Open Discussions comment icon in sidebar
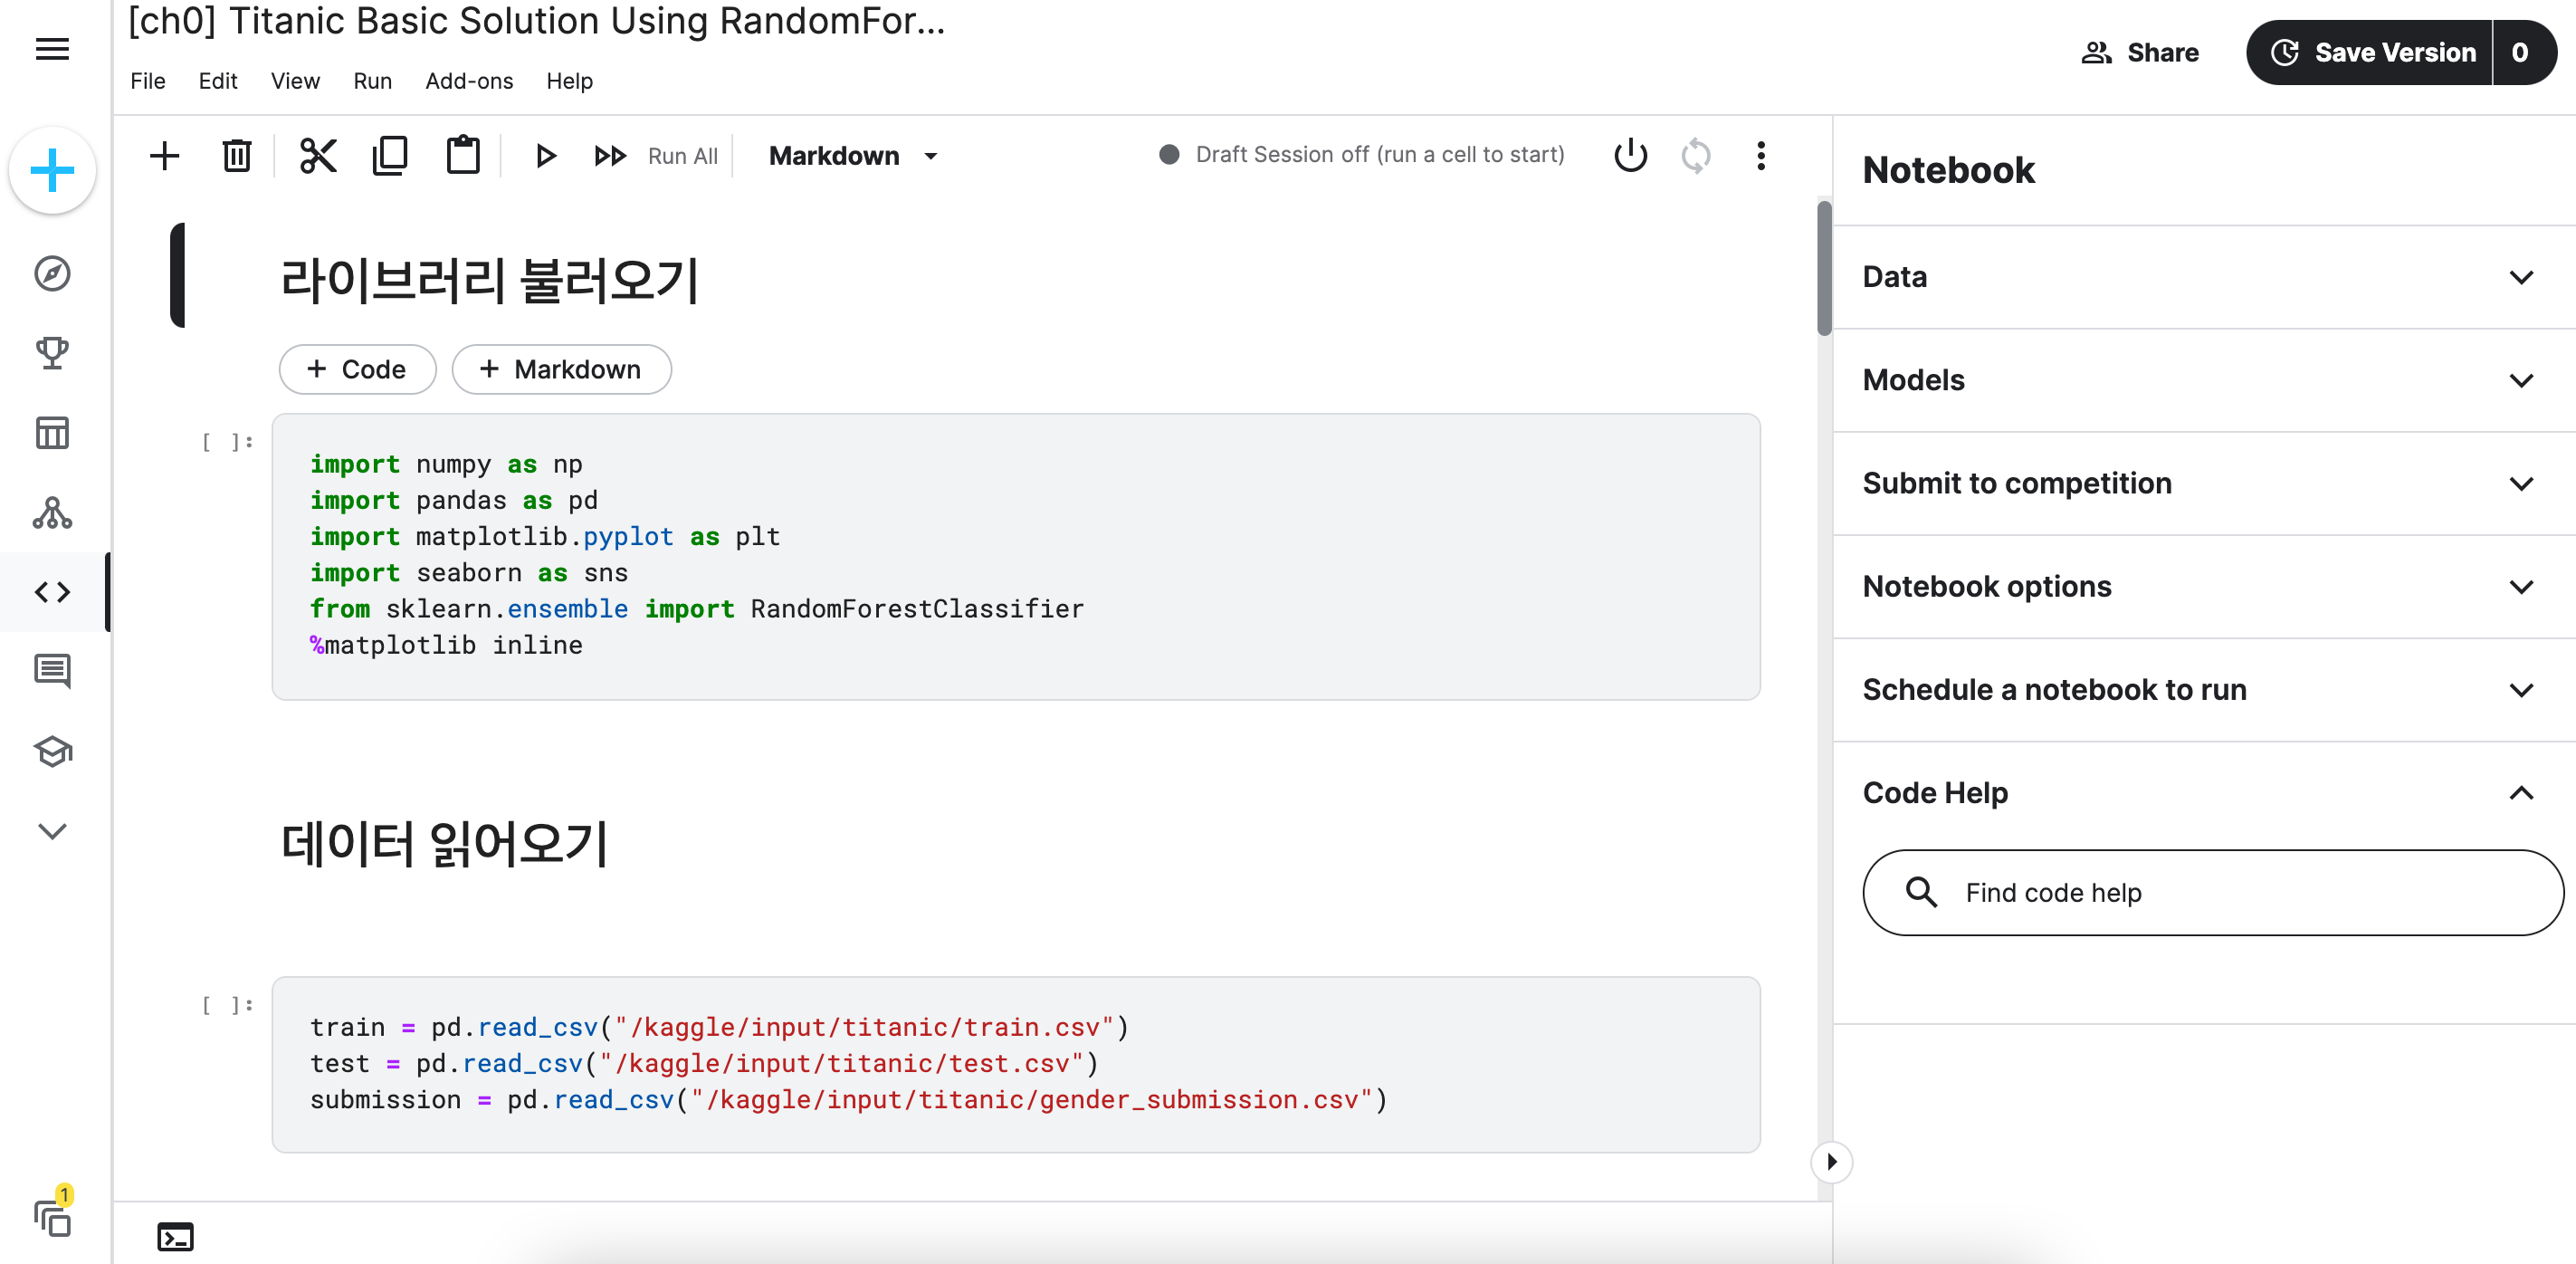 coord(52,671)
